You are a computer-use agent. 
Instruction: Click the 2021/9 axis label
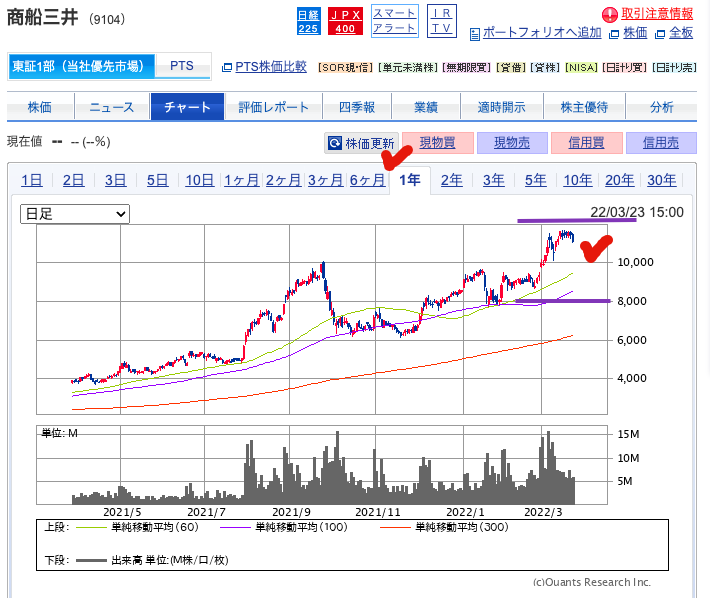[x=291, y=512]
